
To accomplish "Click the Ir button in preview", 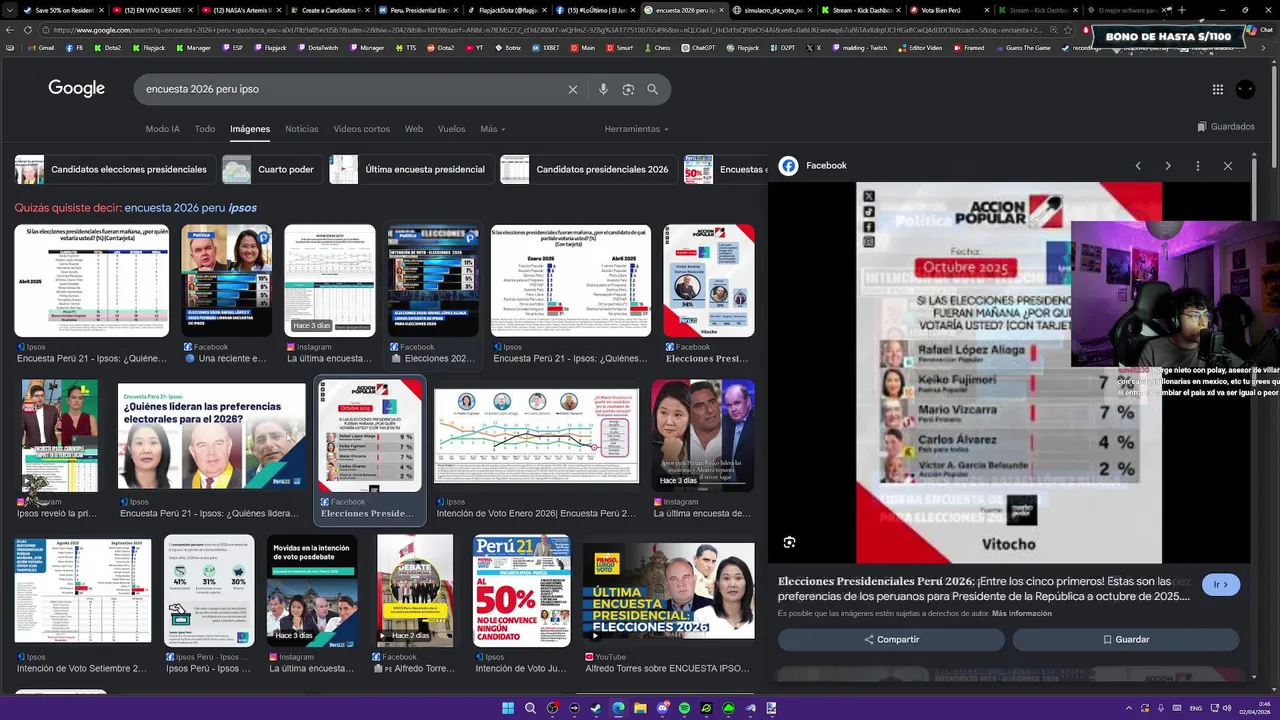I will 1221,585.
